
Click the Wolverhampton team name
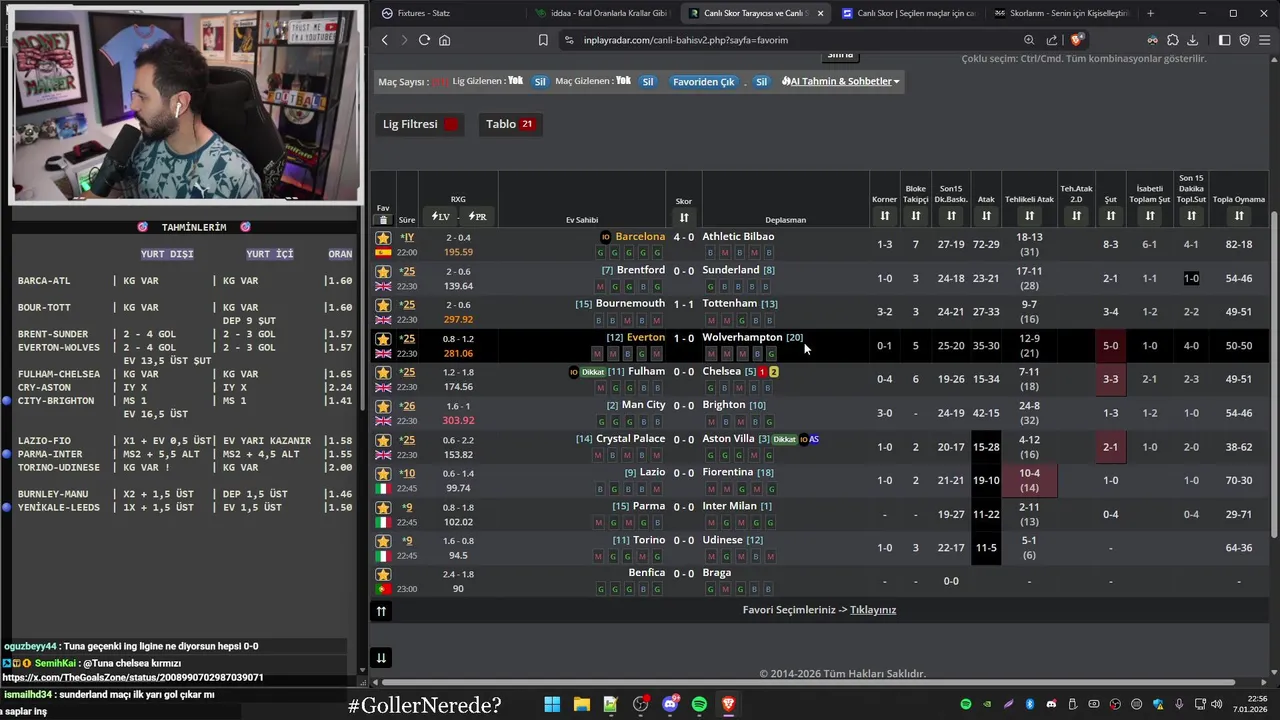click(x=742, y=338)
